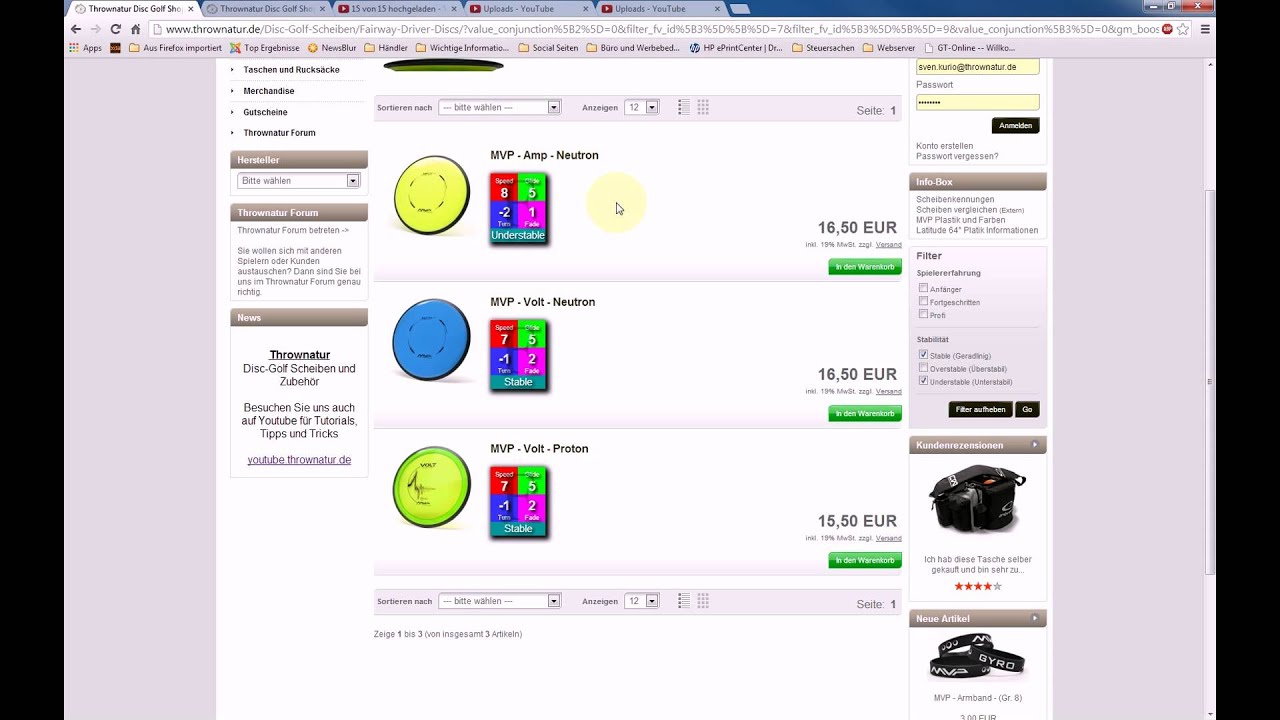Open the 'Social Seiten' bookmark folder
Screen dimensions: 1280x720
548,47
